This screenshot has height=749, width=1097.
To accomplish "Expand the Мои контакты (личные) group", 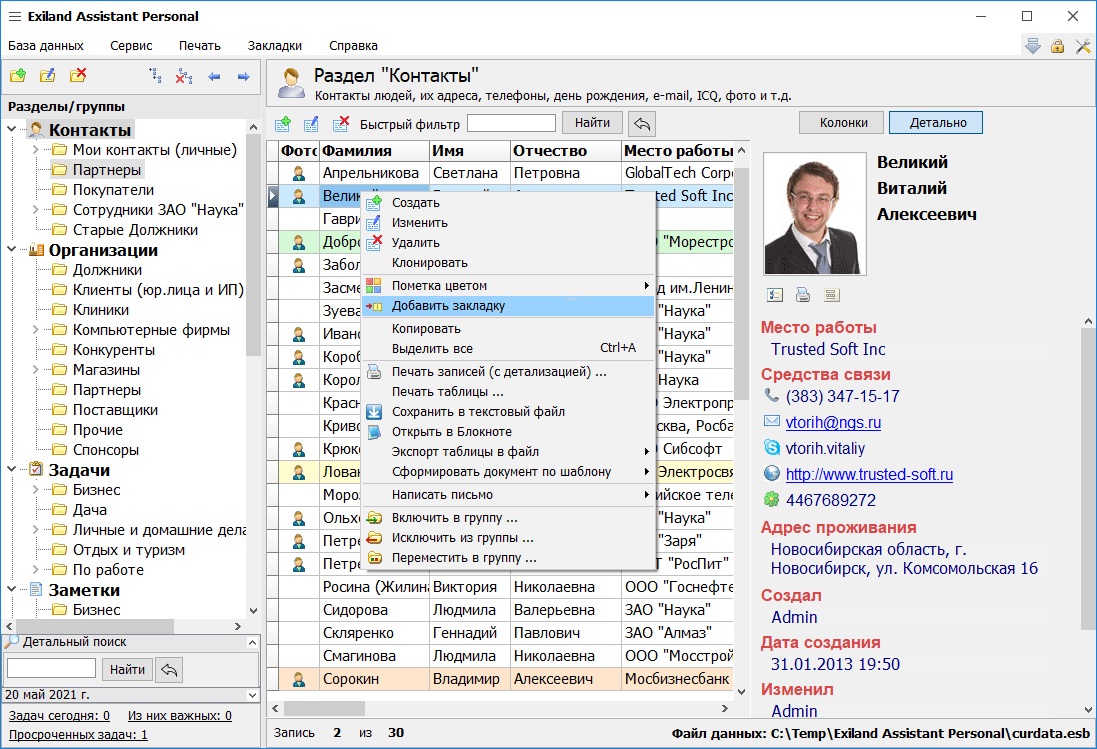I will 35,150.
